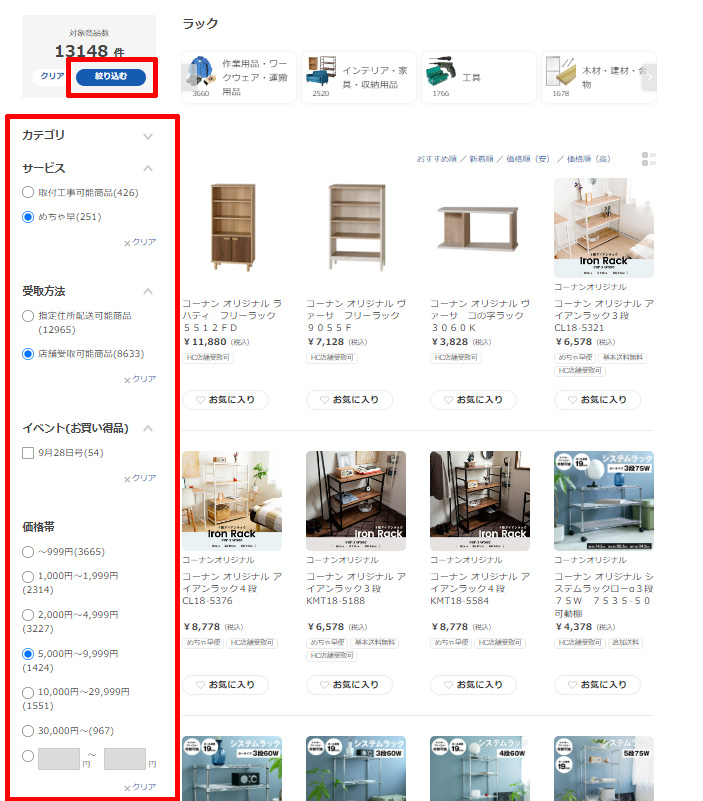The height and width of the screenshot is (801, 703).
Task: Click the 絞り込む filter button
Action: (x=111, y=77)
